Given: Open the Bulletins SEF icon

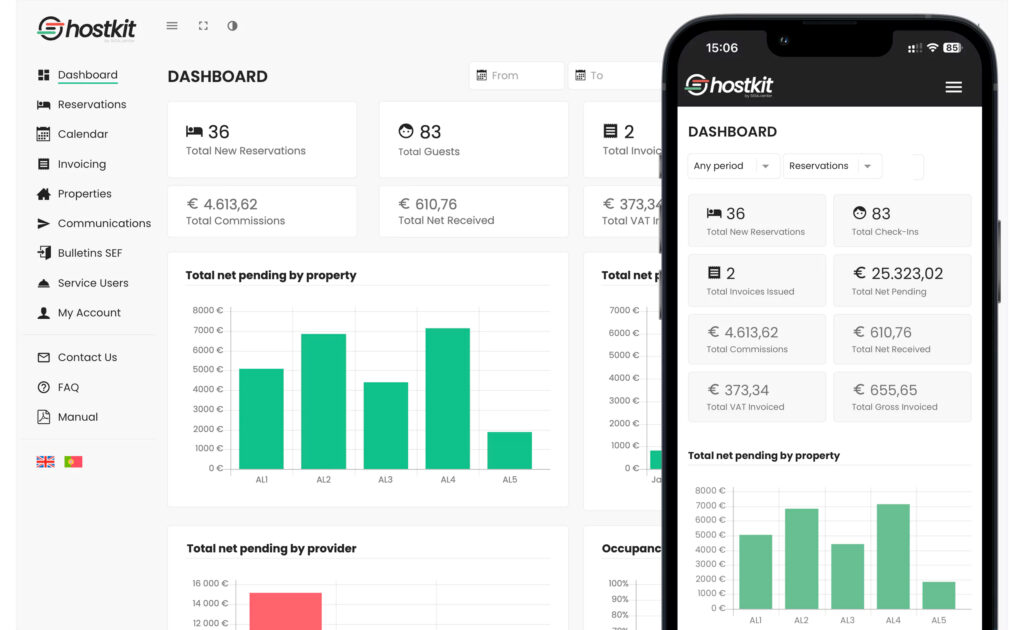Looking at the screenshot, I should coord(43,253).
